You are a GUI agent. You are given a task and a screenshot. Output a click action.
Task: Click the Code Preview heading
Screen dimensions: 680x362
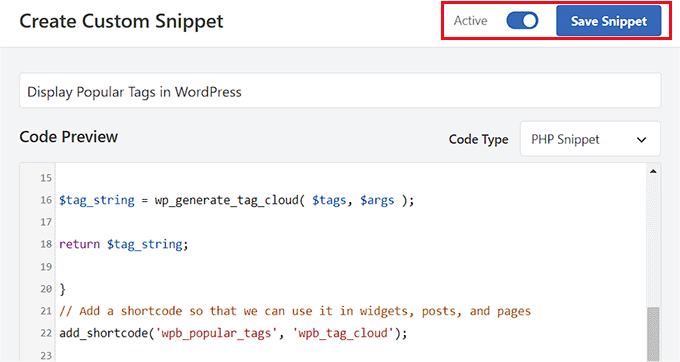coord(69,137)
